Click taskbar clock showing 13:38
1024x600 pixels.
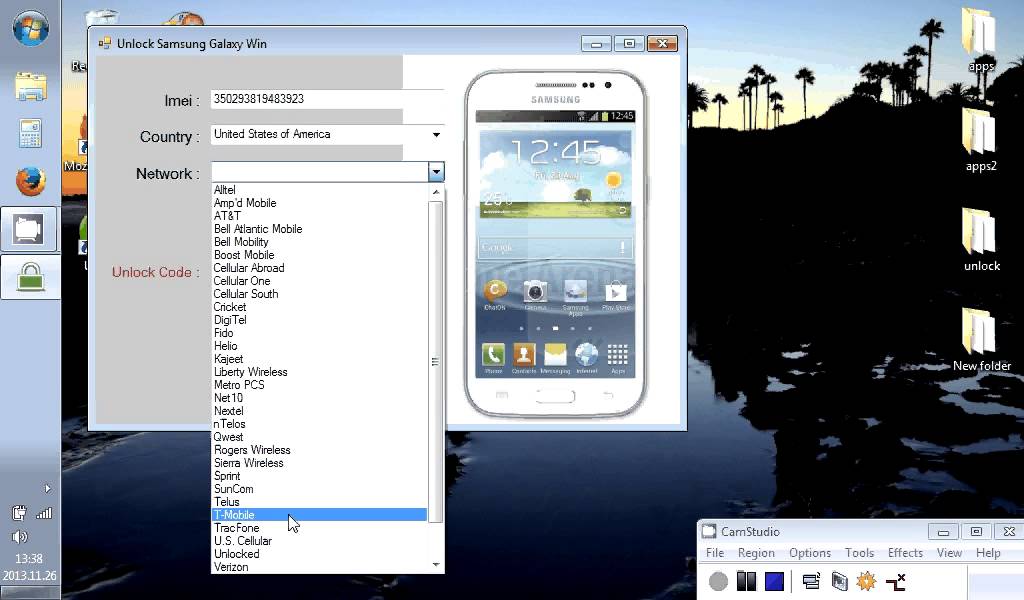tap(29, 559)
